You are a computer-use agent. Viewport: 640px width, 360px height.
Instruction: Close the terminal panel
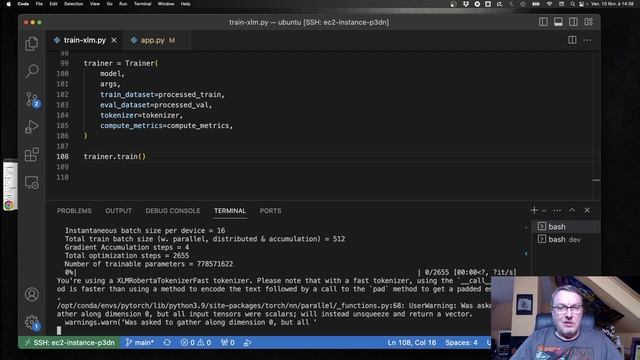(587, 210)
